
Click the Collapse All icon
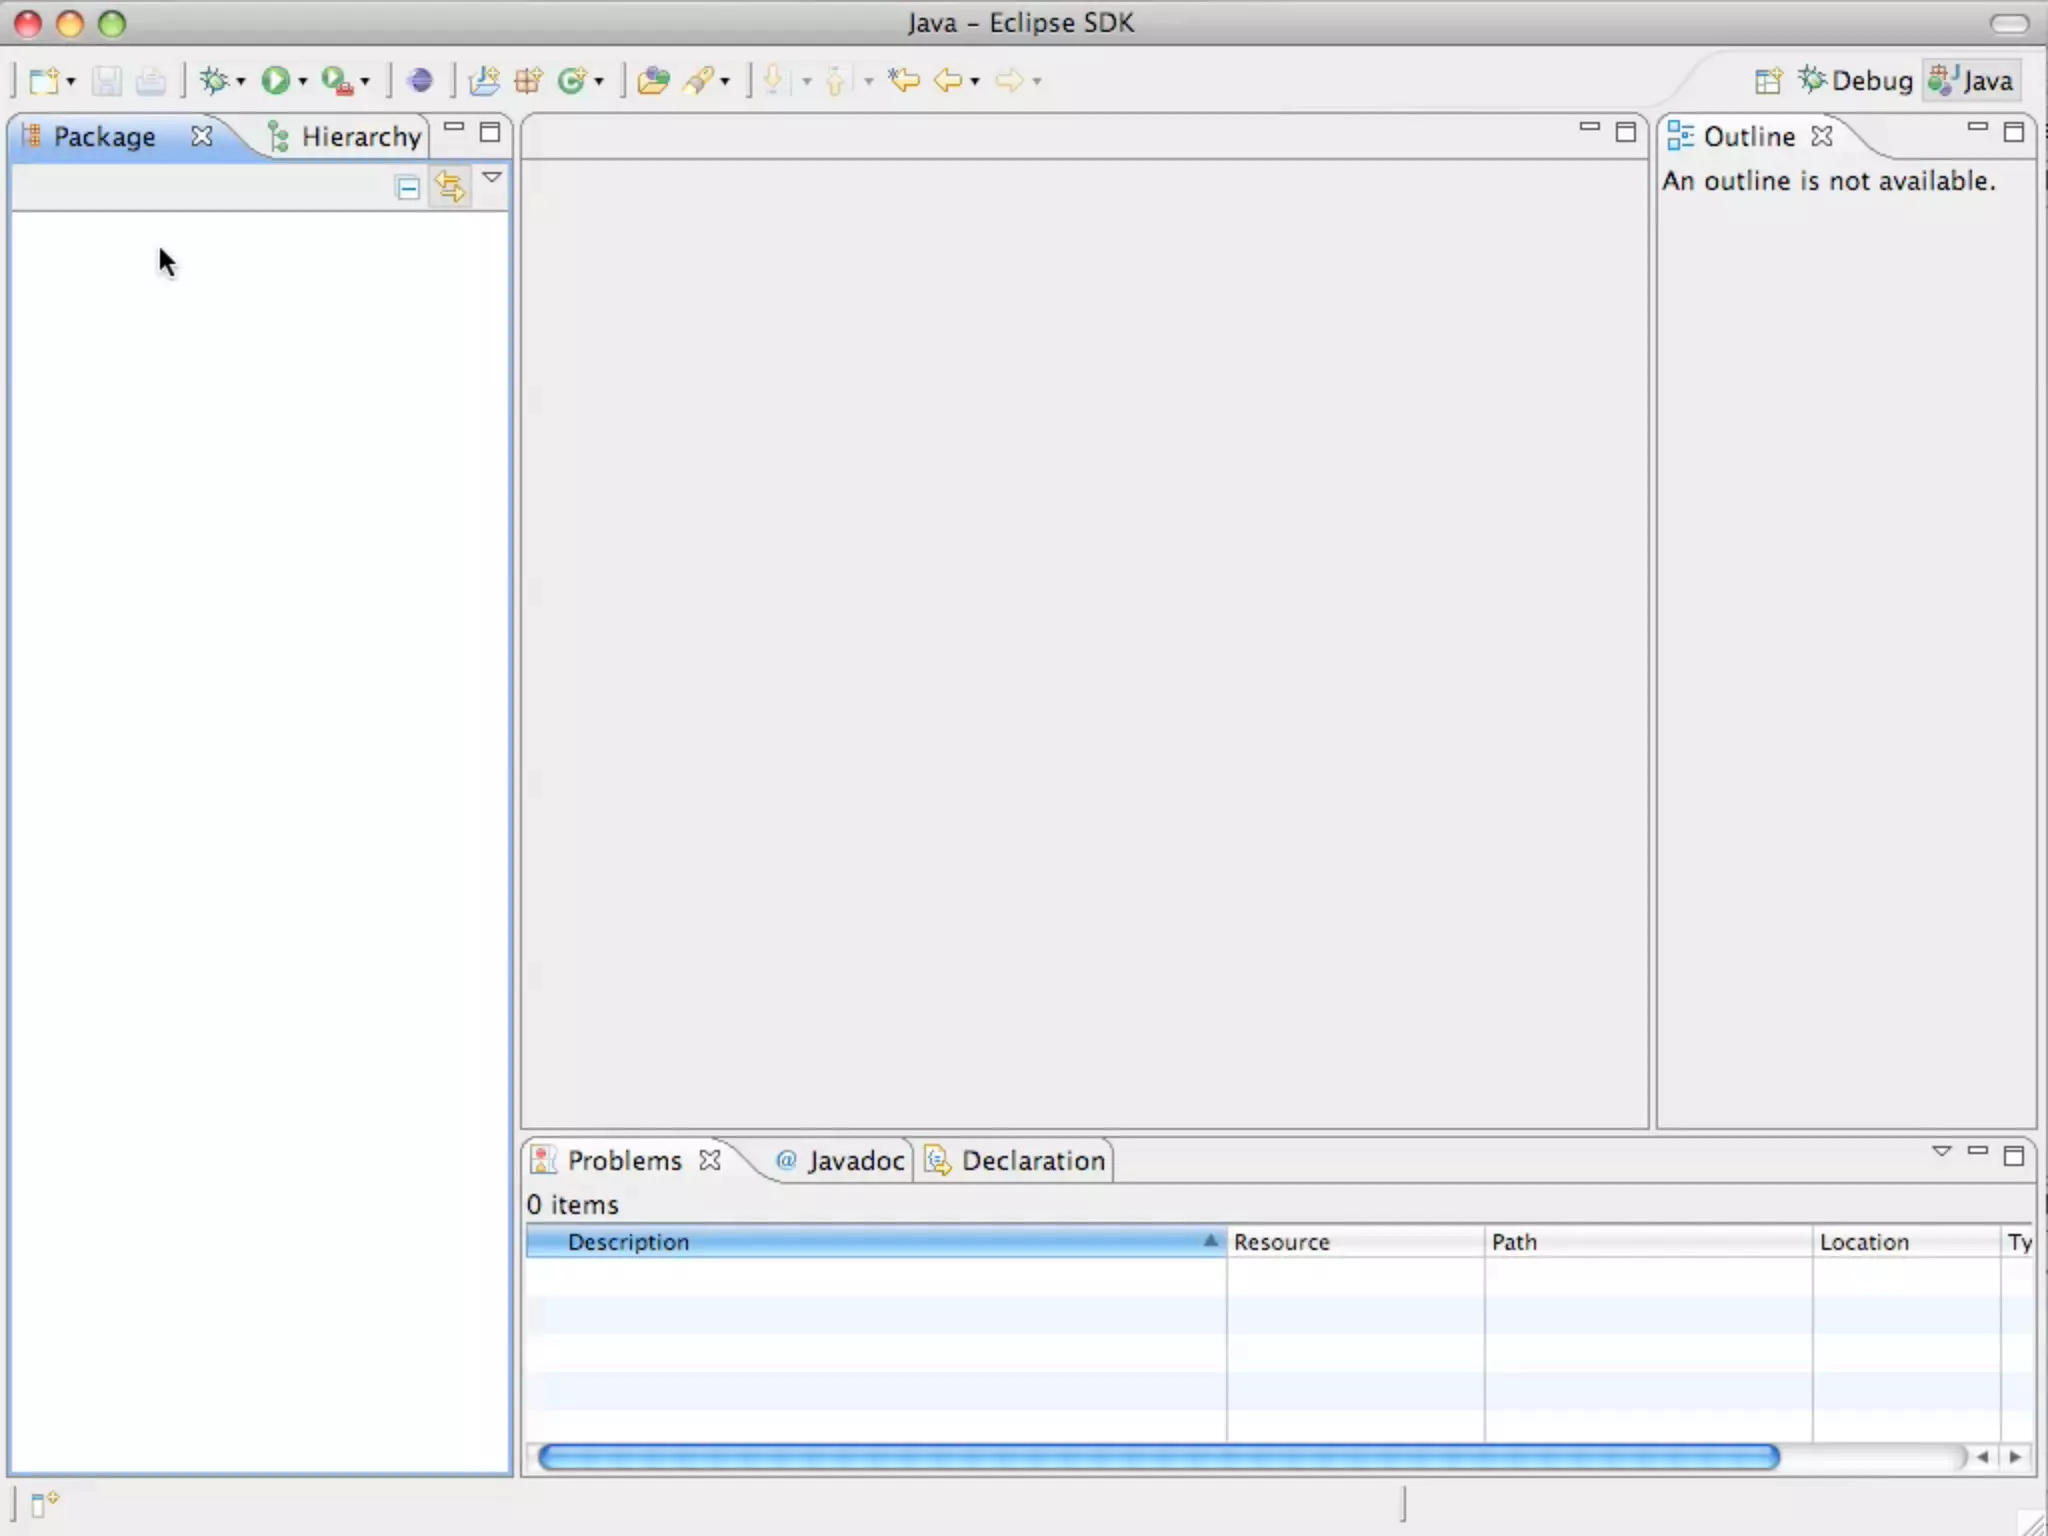[408, 188]
